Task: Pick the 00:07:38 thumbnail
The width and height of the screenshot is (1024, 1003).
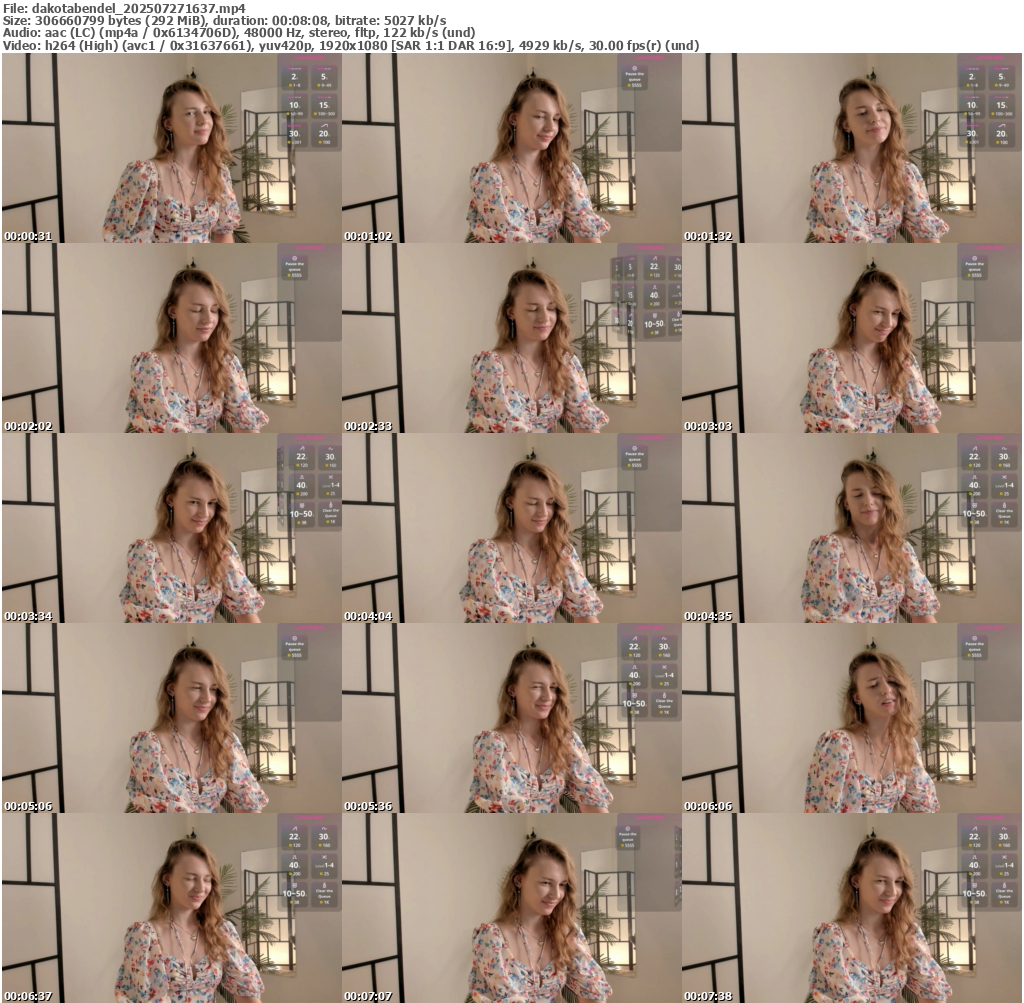Action: [x=852, y=908]
